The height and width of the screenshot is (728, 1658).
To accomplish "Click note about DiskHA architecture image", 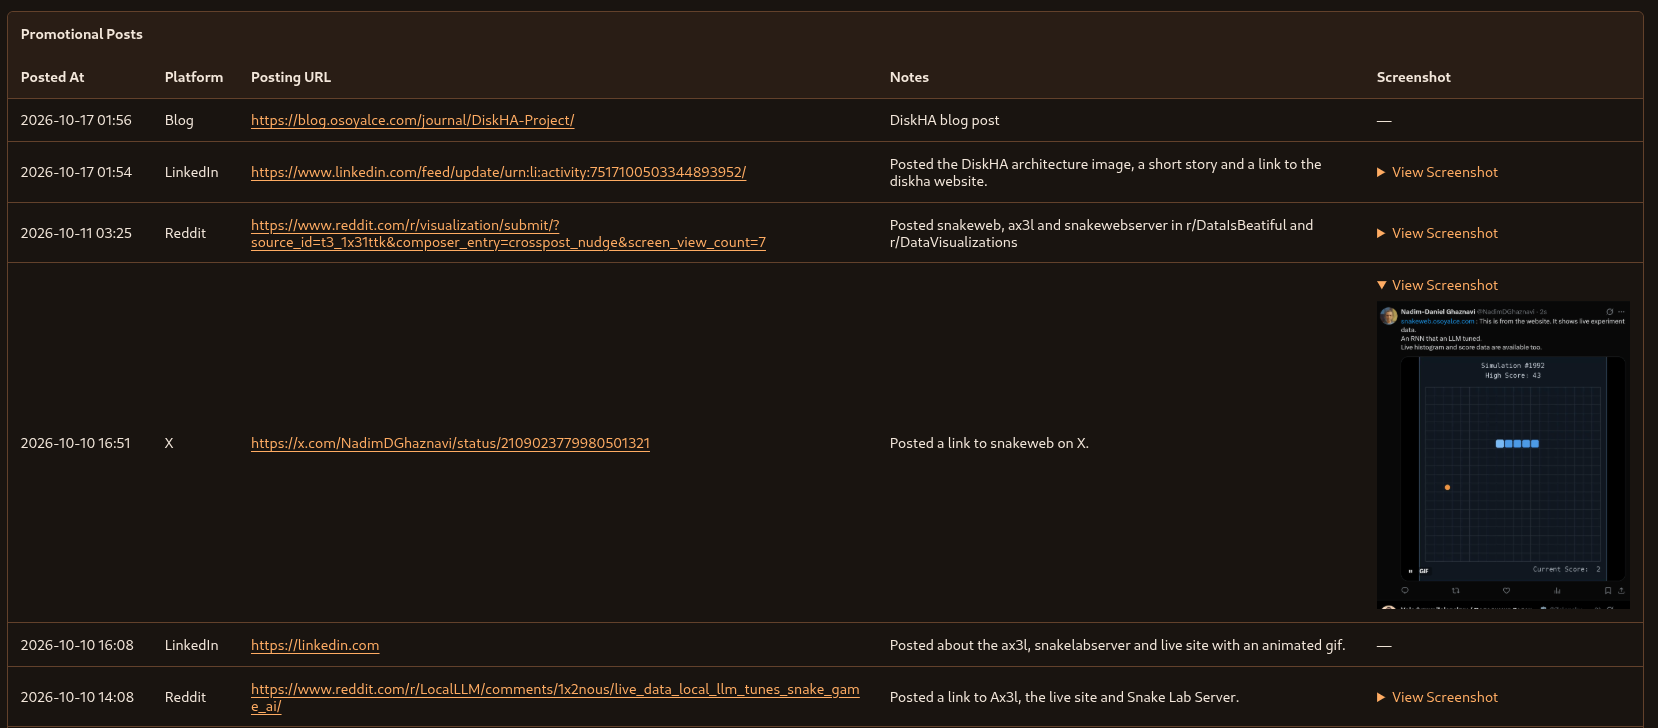I will coord(1105,172).
